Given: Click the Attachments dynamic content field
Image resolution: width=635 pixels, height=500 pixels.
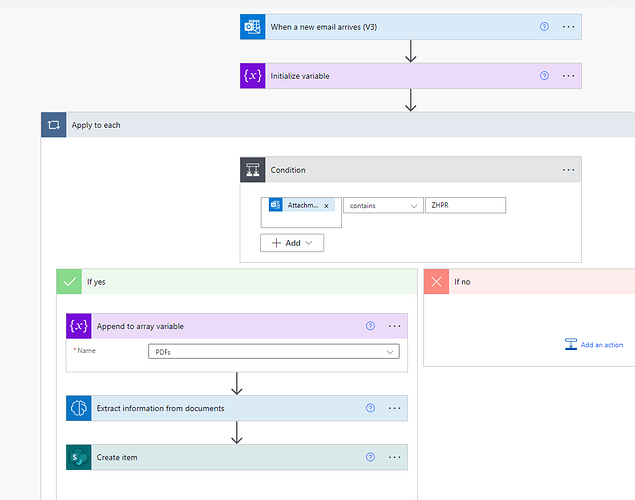Looking at the screenshot, I should (301, 213).
